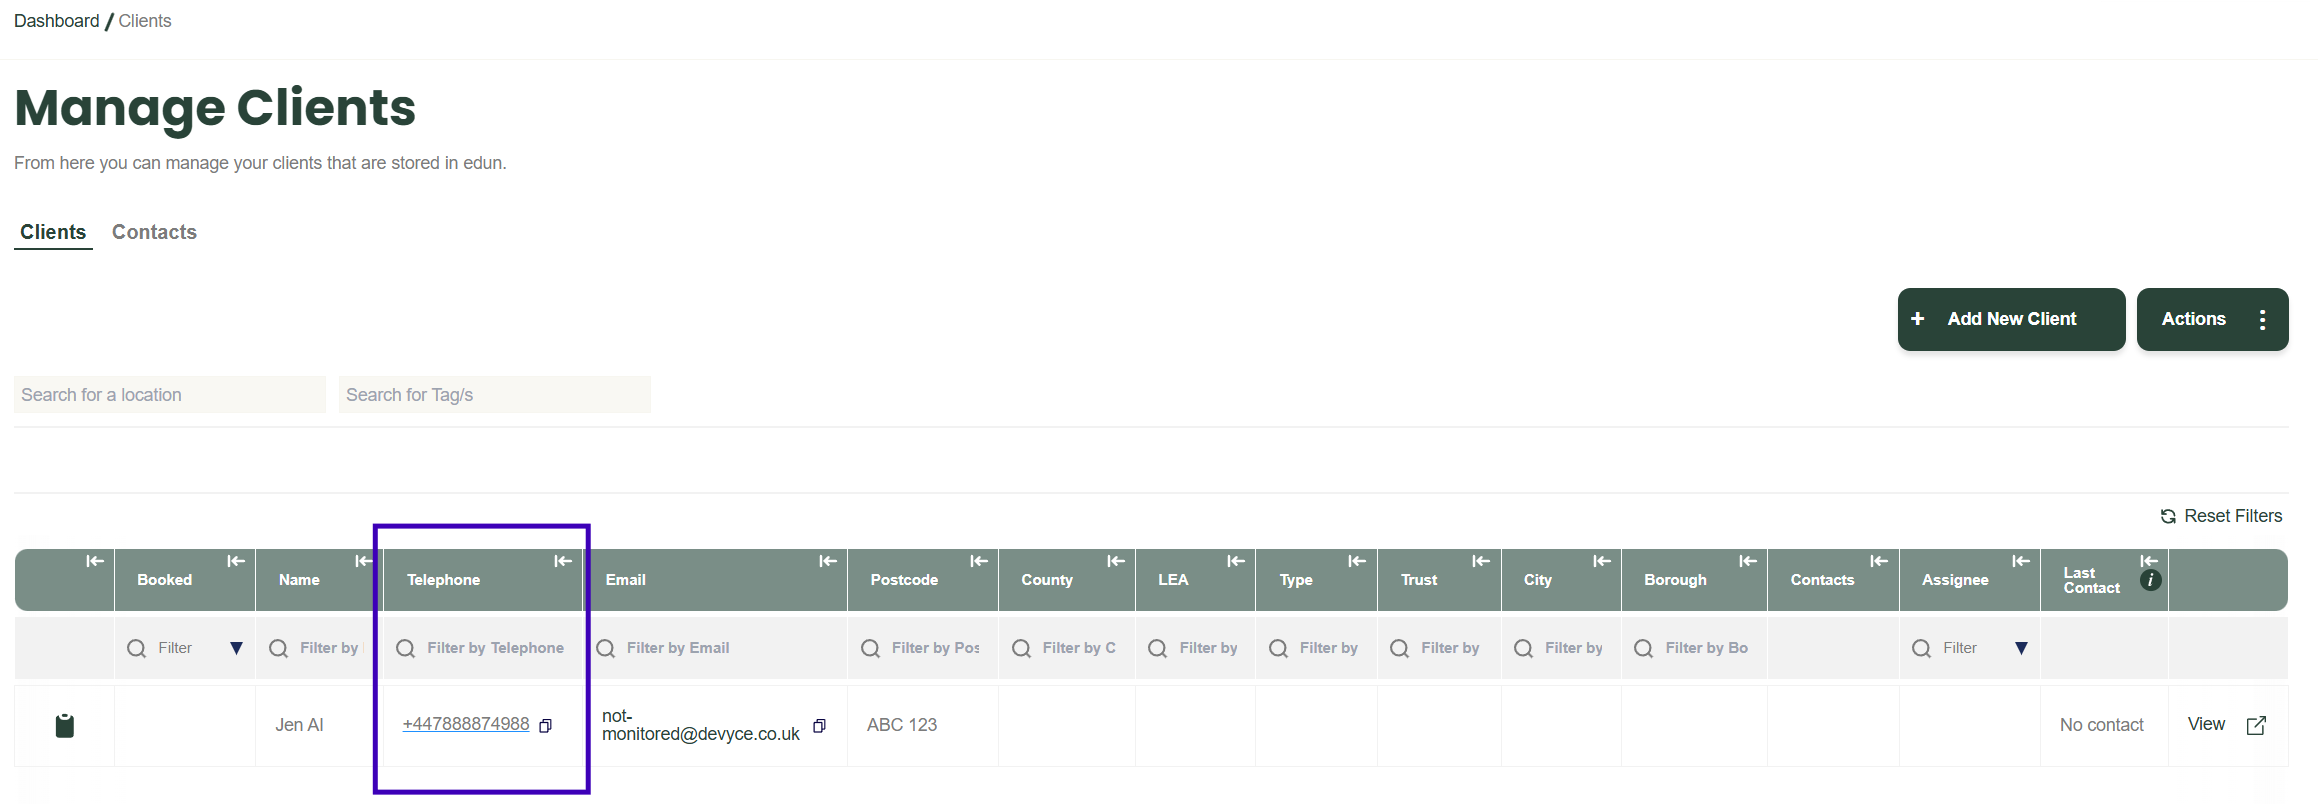Click the Add New Client button

pyautogui.click(x=2012, y=319)
